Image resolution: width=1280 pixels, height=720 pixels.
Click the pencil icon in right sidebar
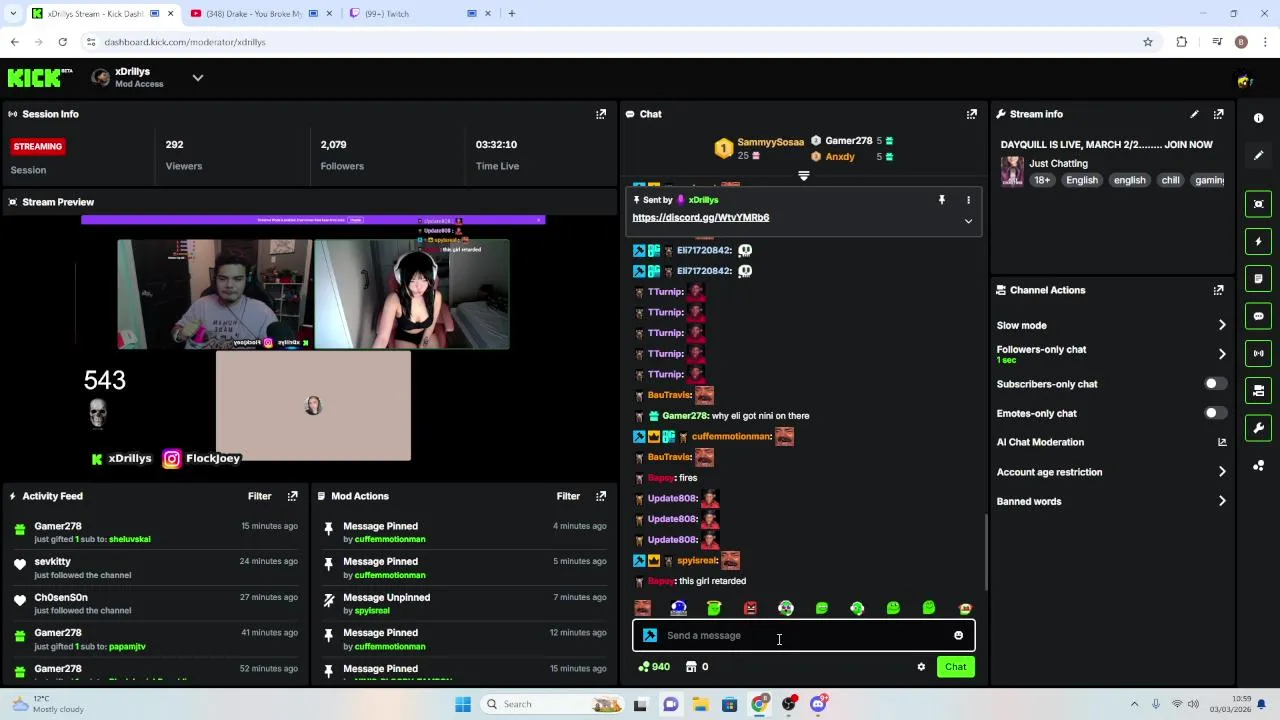click(x=1258, y=155)
